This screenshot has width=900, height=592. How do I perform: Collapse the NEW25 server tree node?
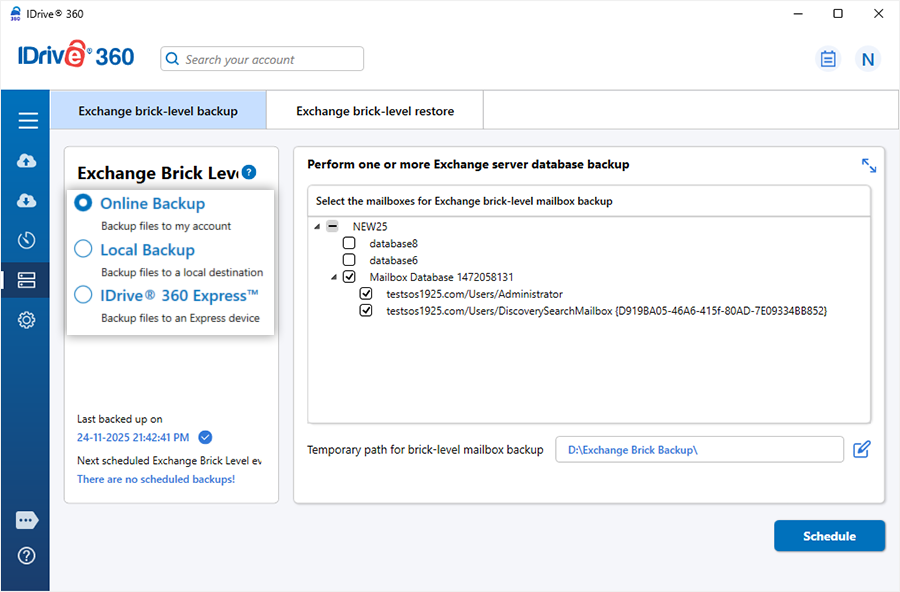tap(318, 226)
